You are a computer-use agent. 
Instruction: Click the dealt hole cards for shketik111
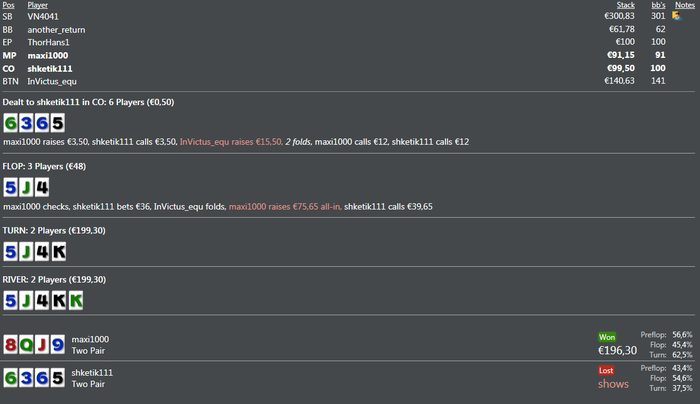coord(34,123)
